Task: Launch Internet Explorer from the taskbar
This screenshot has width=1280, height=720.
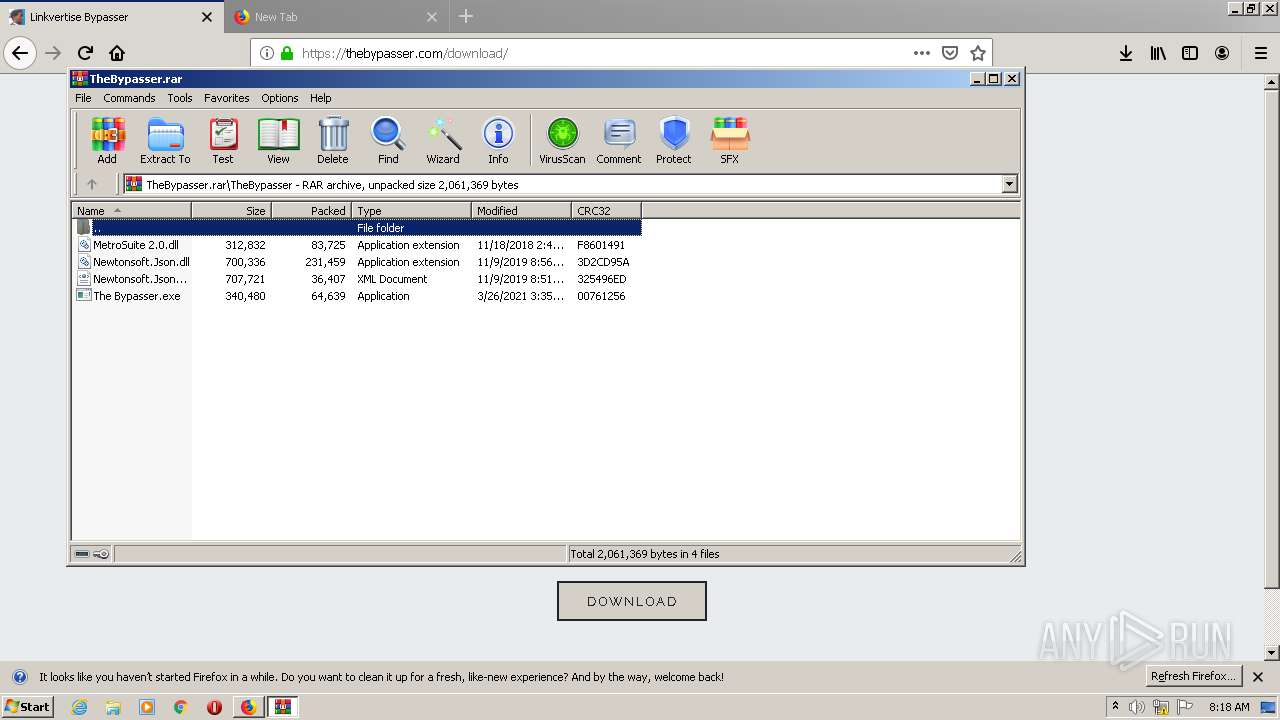Action: (79, 707)
